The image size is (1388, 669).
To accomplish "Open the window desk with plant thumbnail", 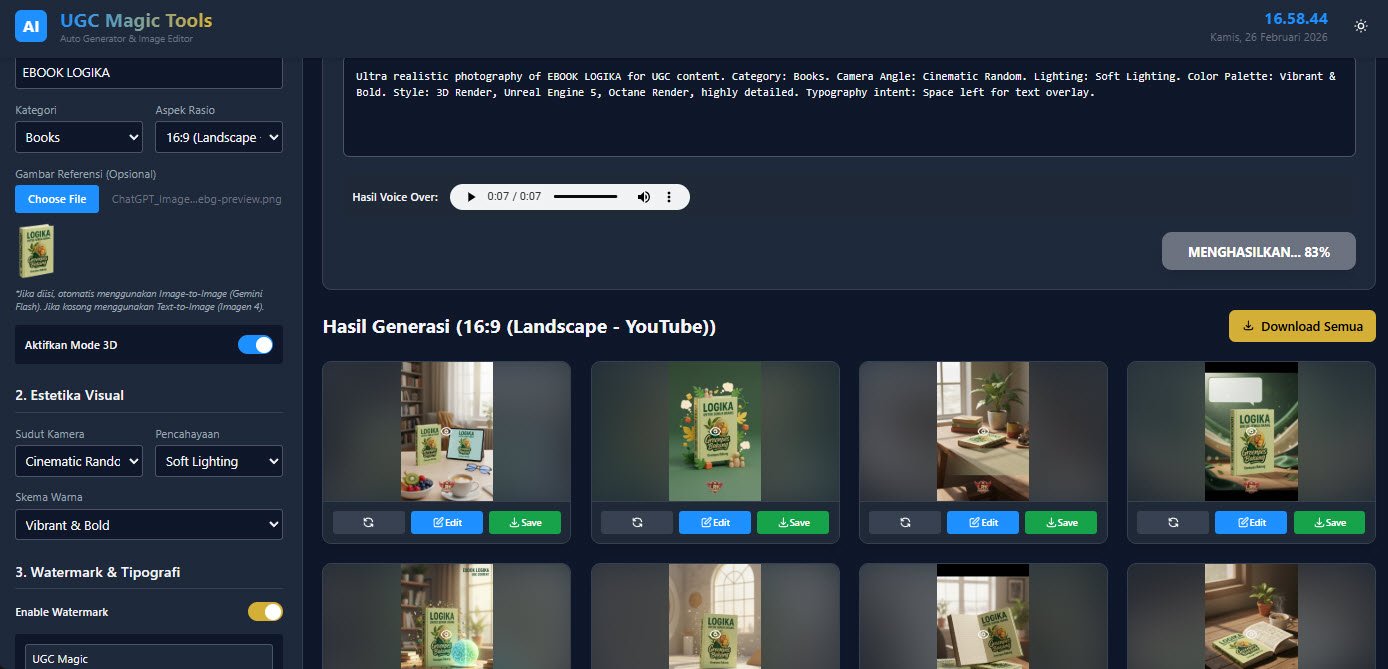I will (x=983, y=431).
